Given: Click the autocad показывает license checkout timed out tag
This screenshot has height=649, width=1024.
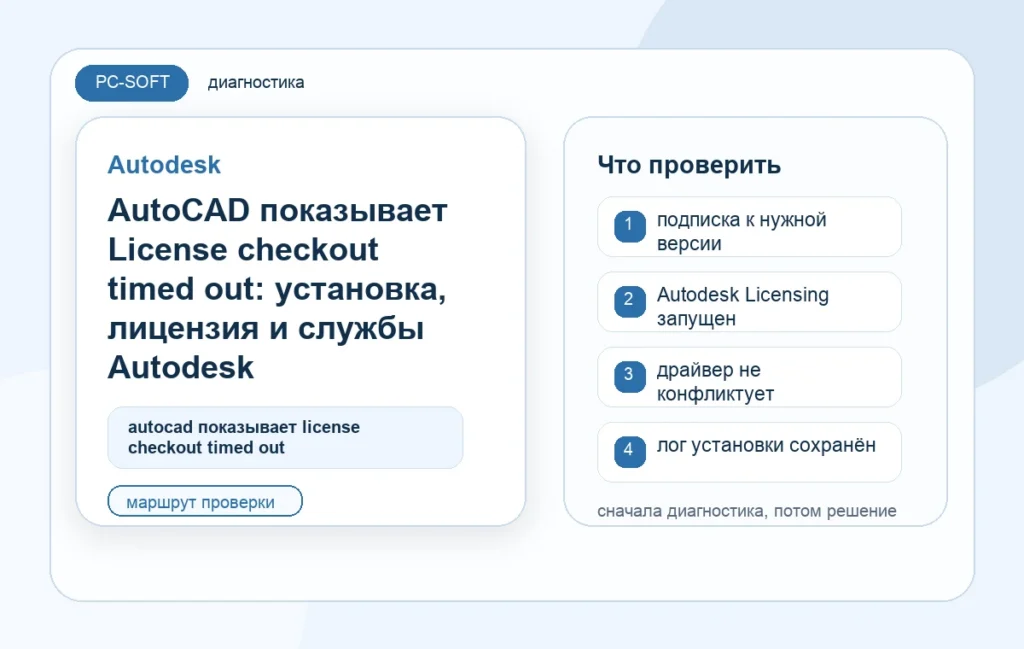Looking at the screenshot, I should [x=285, y=437].
